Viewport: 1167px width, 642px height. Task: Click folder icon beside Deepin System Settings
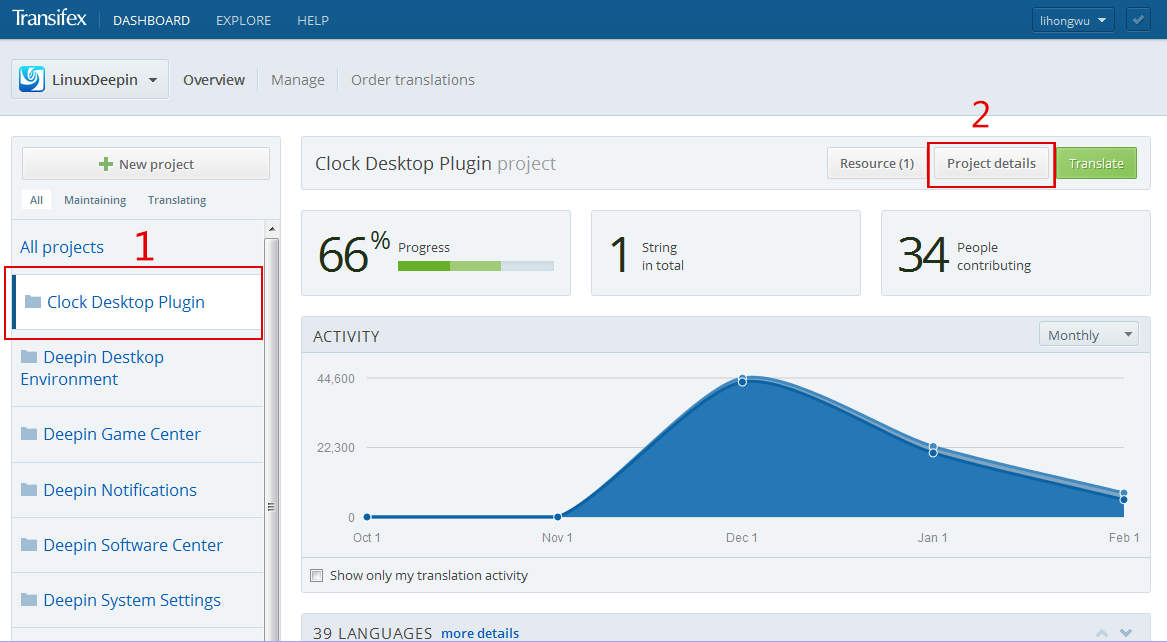[29, 600]
